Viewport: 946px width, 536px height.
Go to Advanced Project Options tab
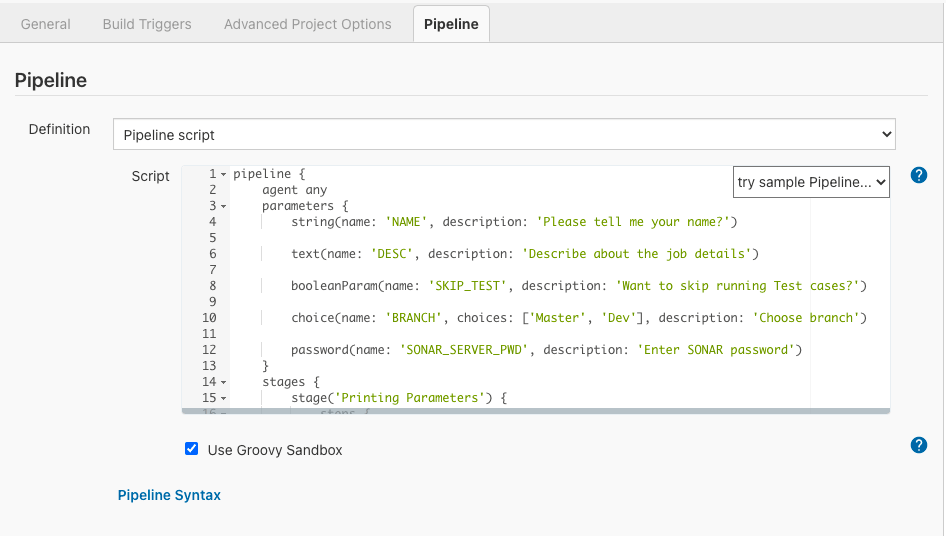point(307,24)
